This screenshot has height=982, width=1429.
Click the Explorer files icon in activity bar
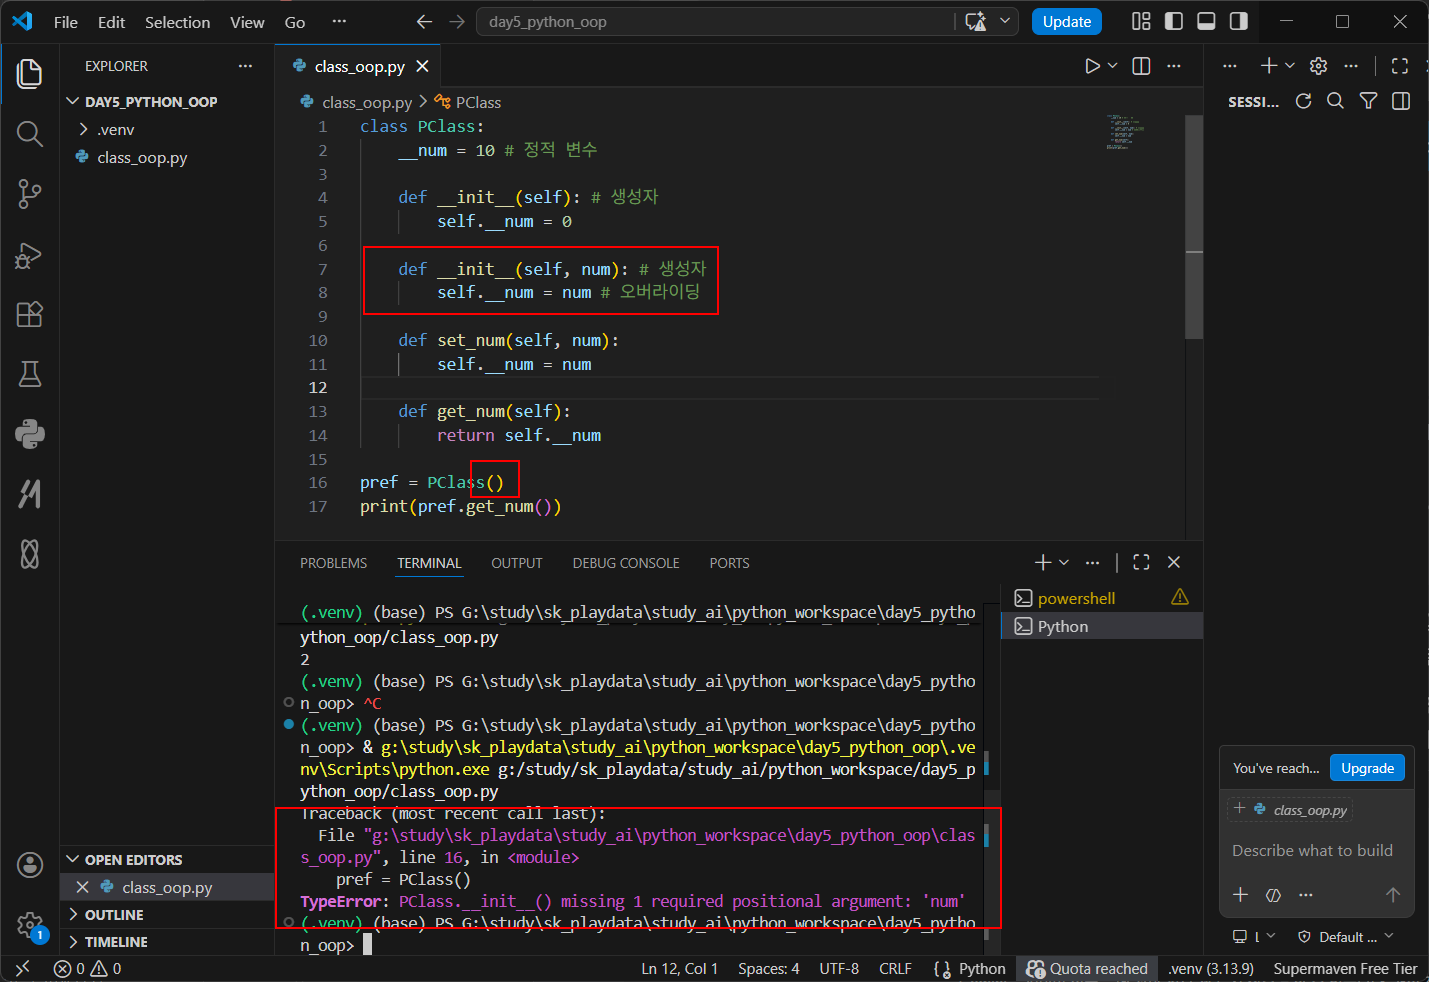pos(30,74)
